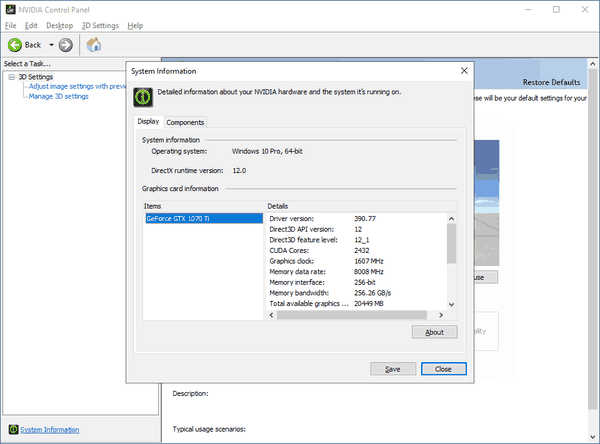
Task: Open the Help menu
Action: [x=135, y=26]
